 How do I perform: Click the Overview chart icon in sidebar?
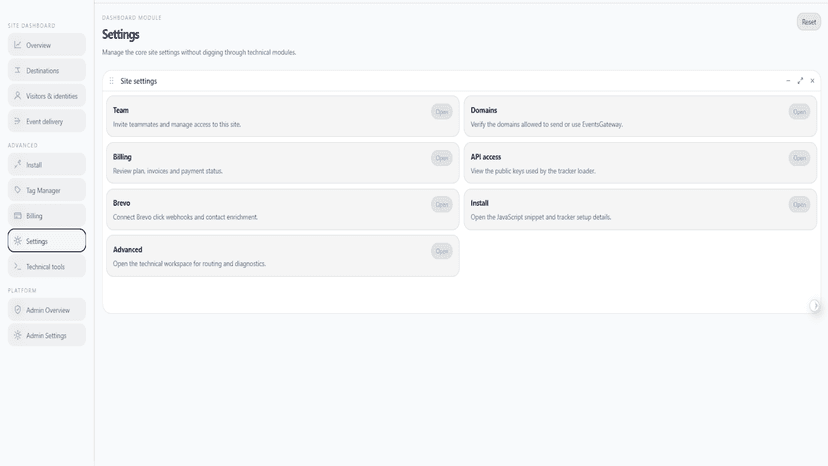[17, 45]
